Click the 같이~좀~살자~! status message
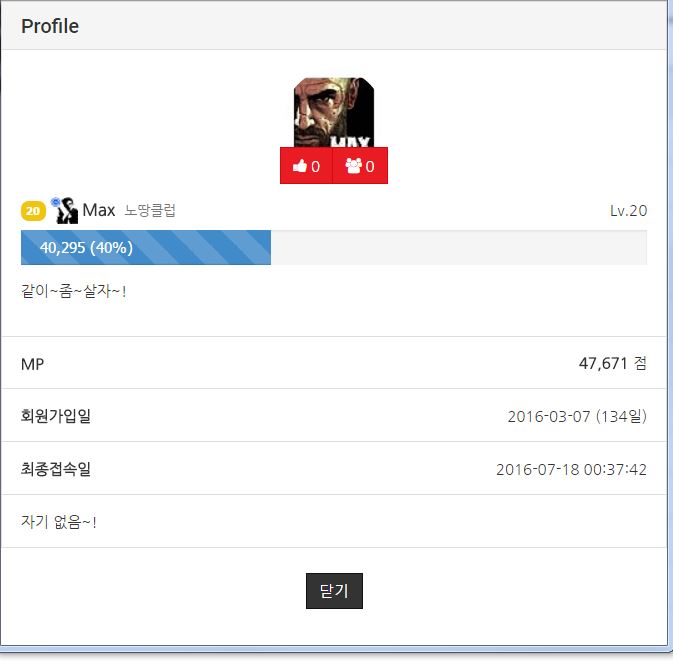 coord(73,291)
